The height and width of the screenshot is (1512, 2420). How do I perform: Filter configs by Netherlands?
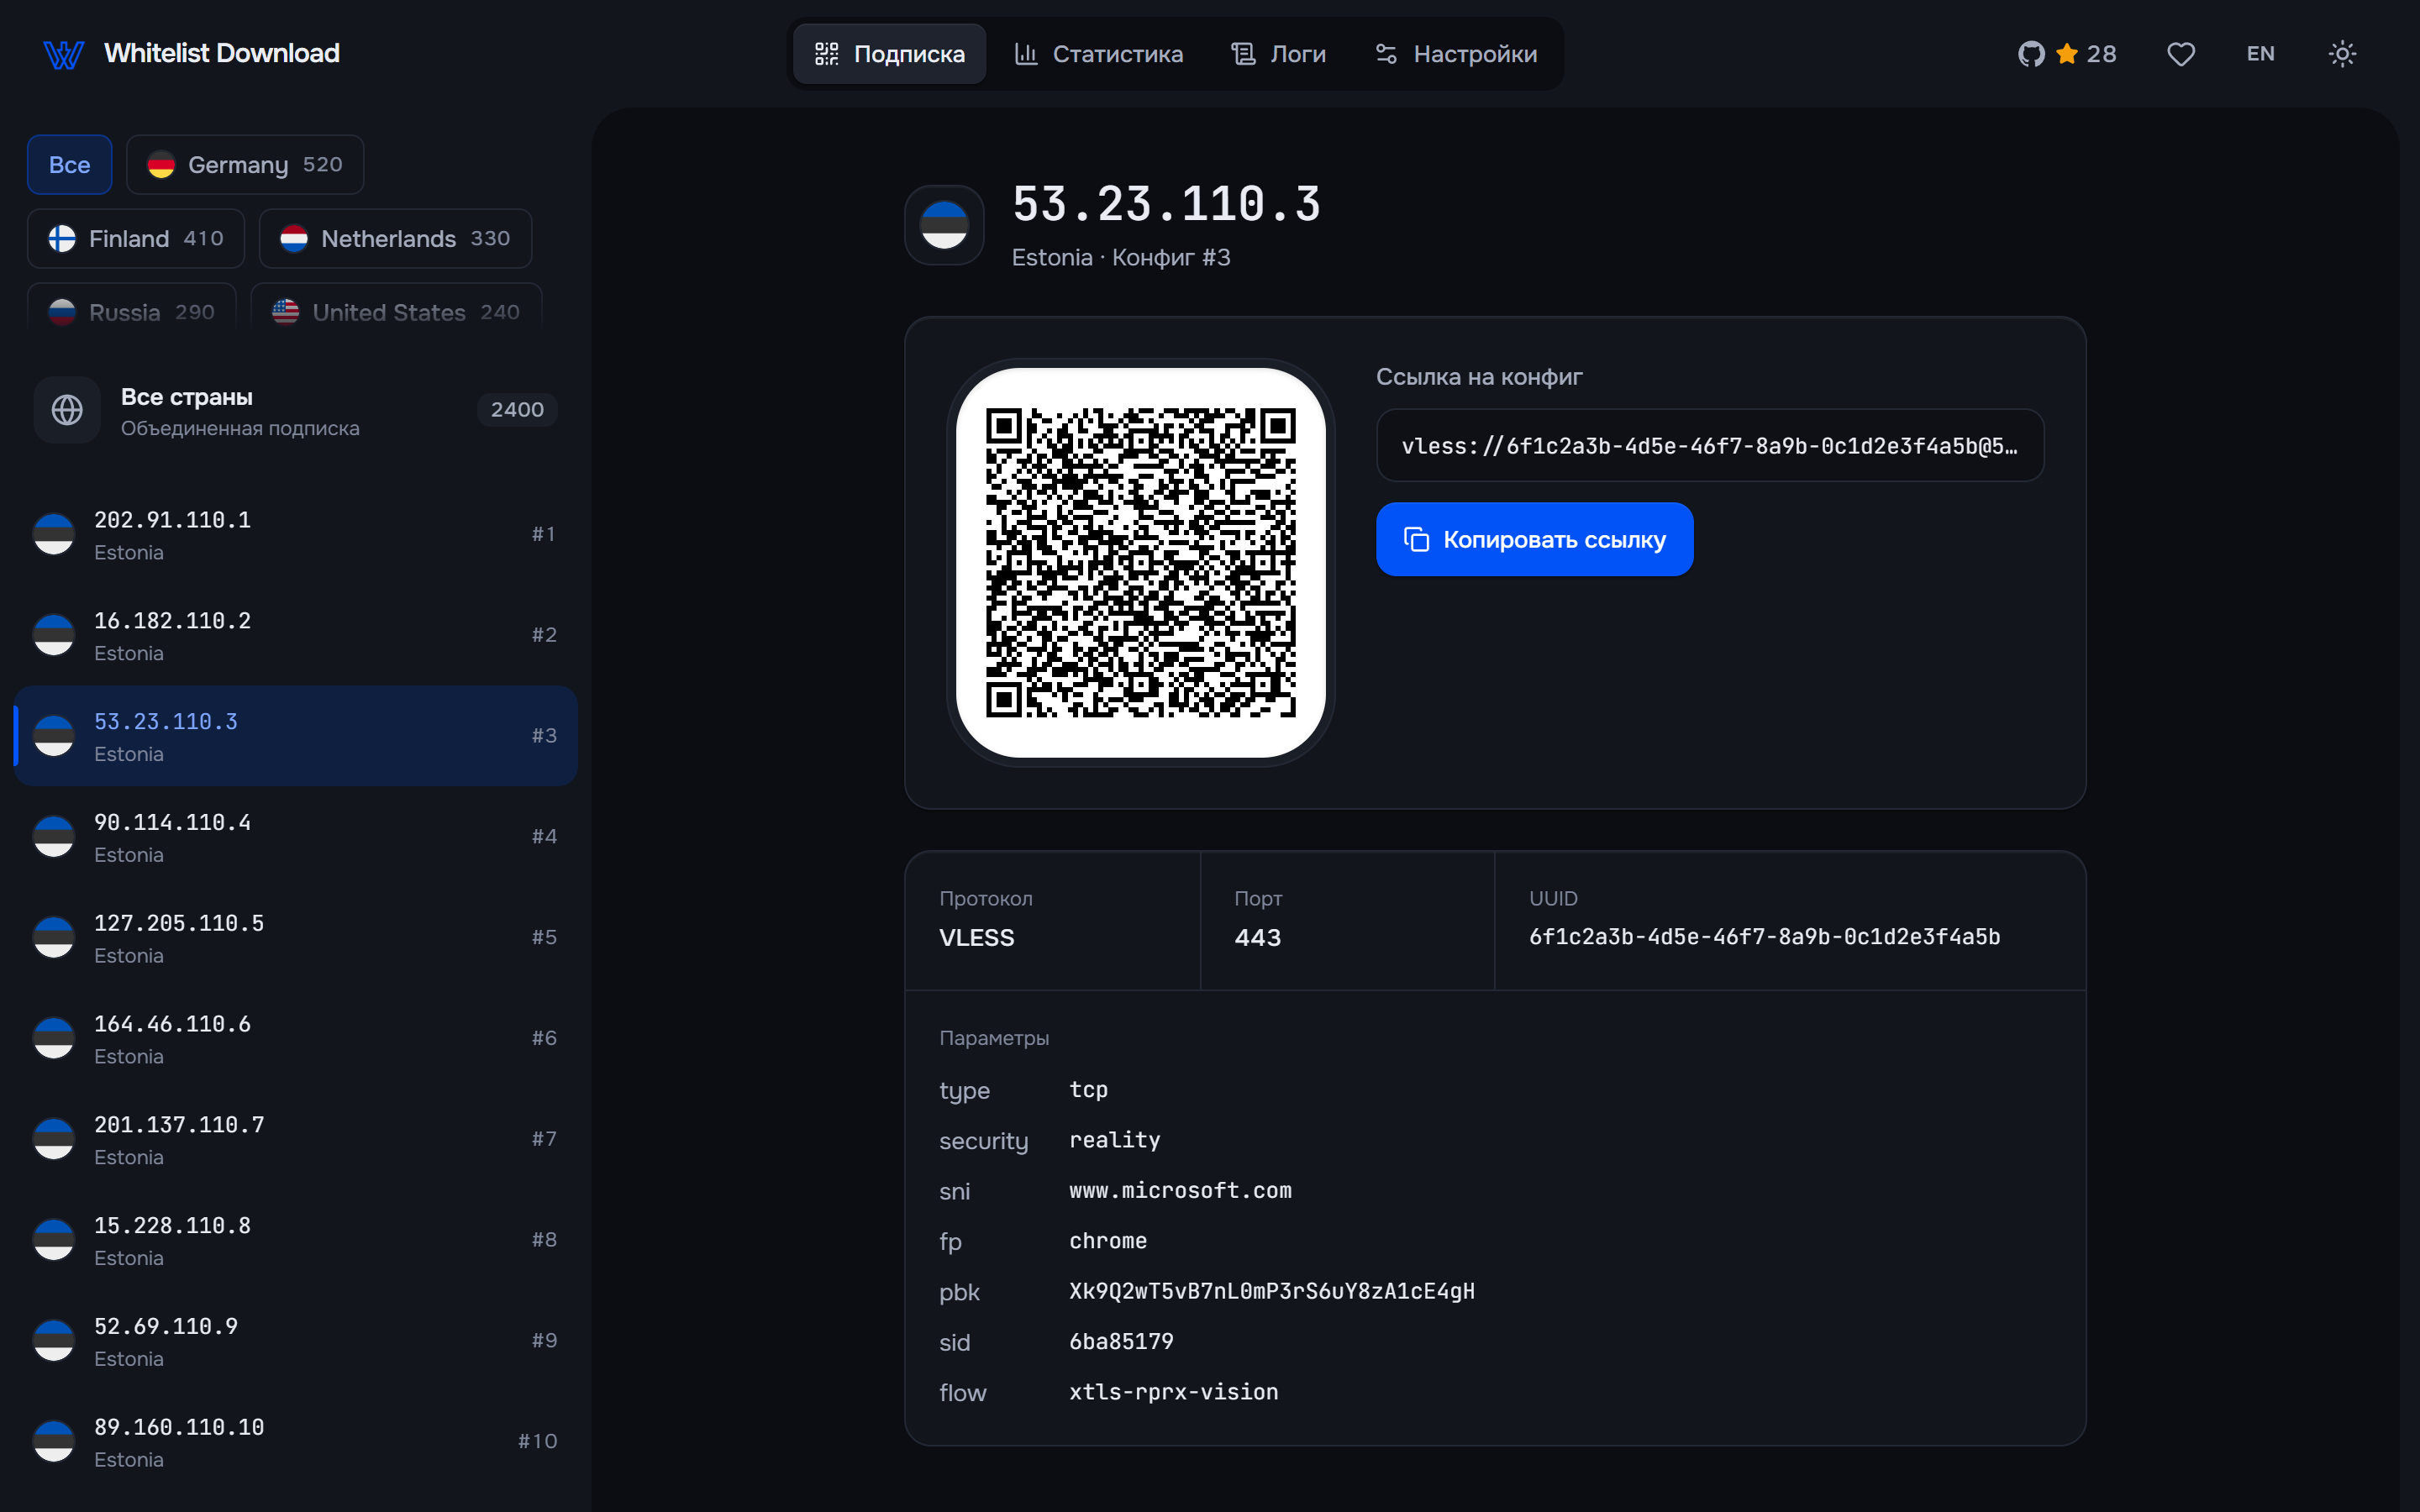[395, 239]
